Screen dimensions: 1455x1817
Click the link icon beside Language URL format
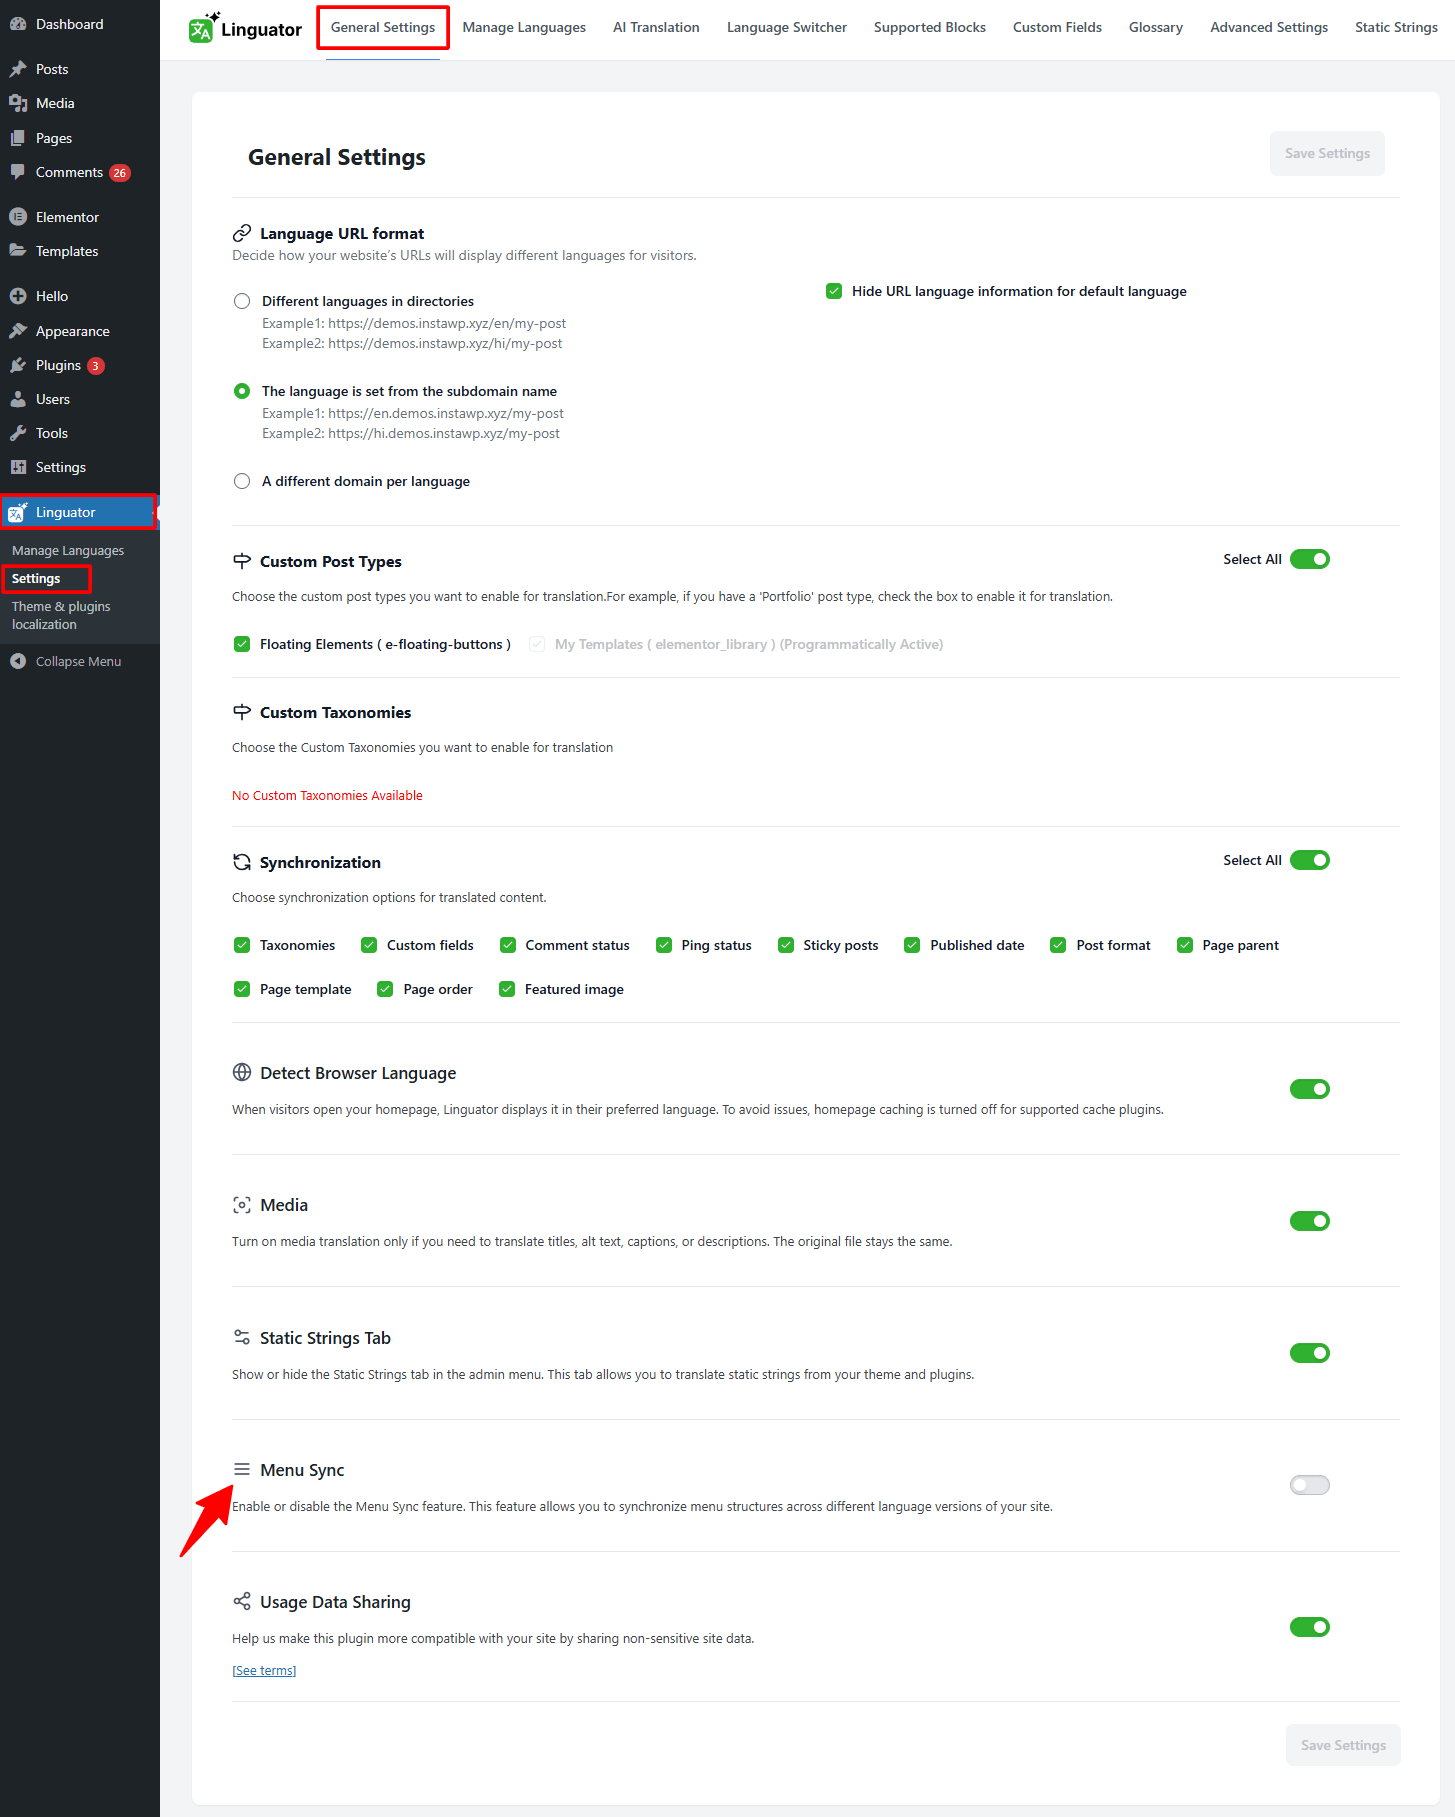tap(242, 233)
